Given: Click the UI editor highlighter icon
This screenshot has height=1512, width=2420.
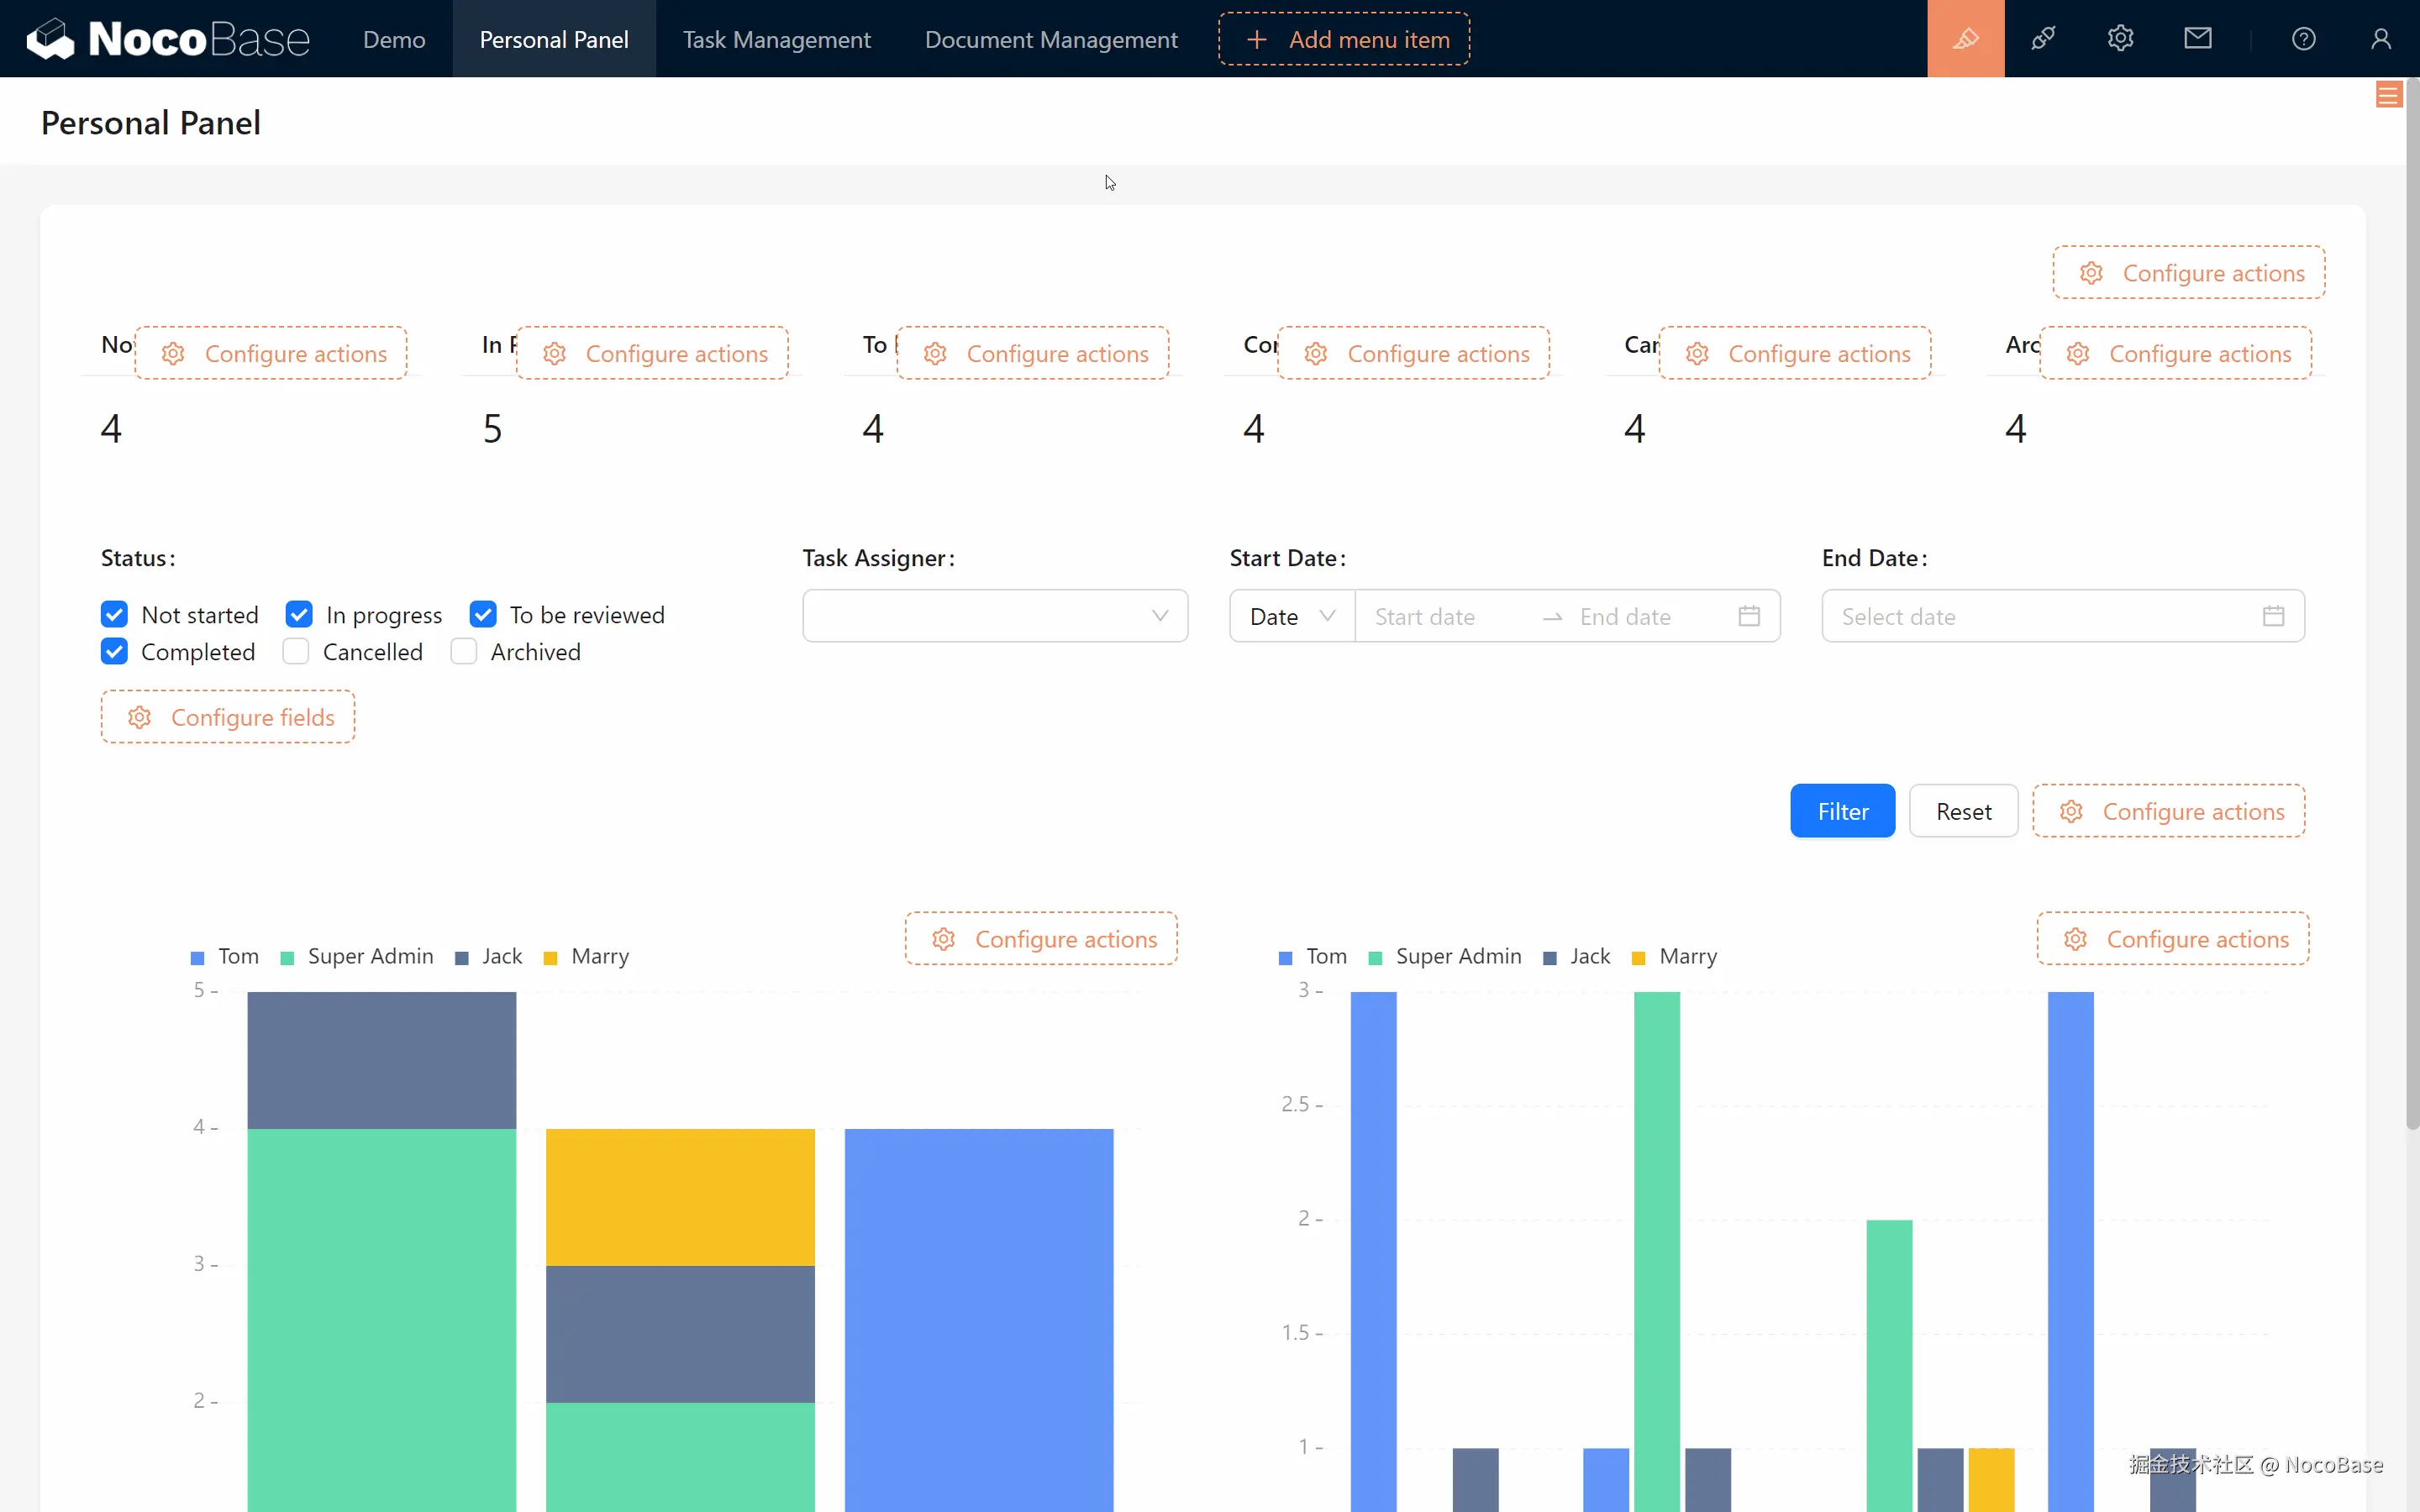Looking at the screenshot, I should 1965,39.
